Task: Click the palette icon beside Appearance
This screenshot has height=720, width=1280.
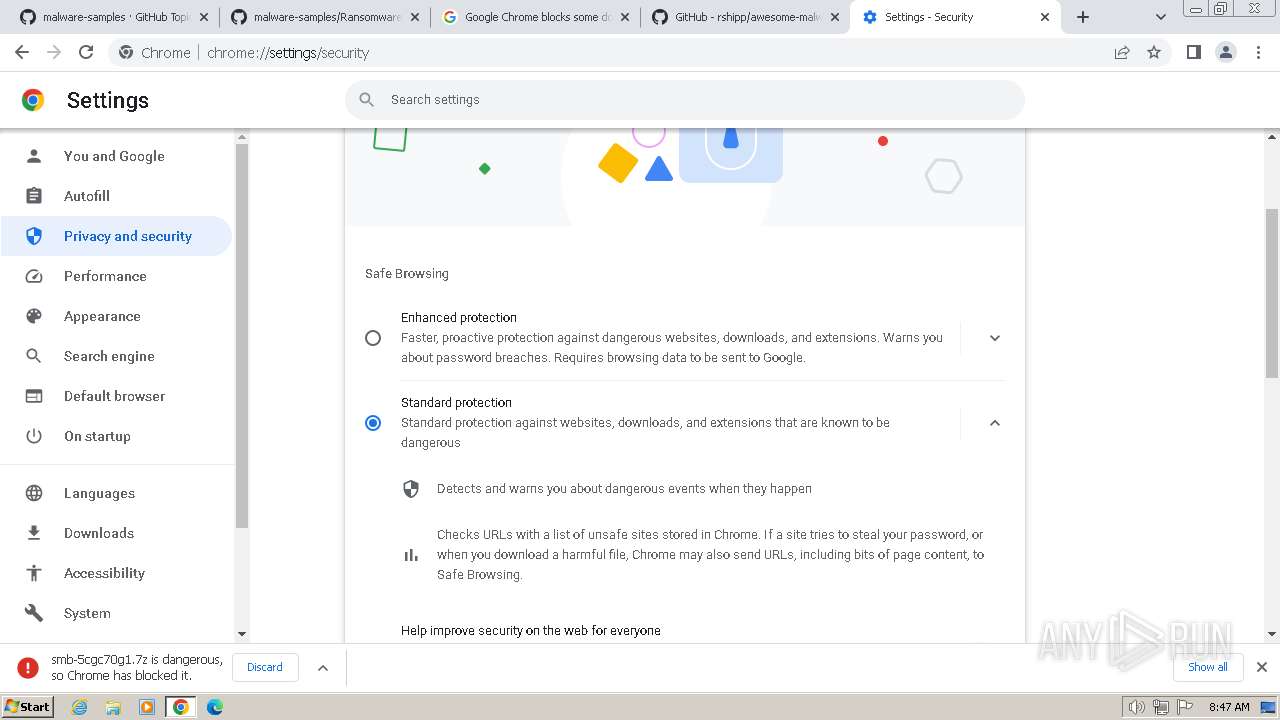Action: 34,316
